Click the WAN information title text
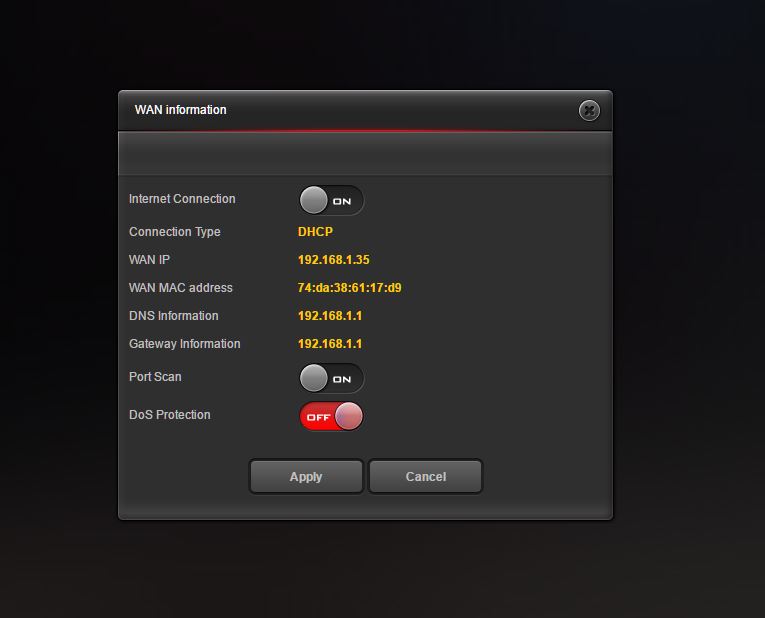The height and width of the screenshot is (618, 765). pos(181,110)
